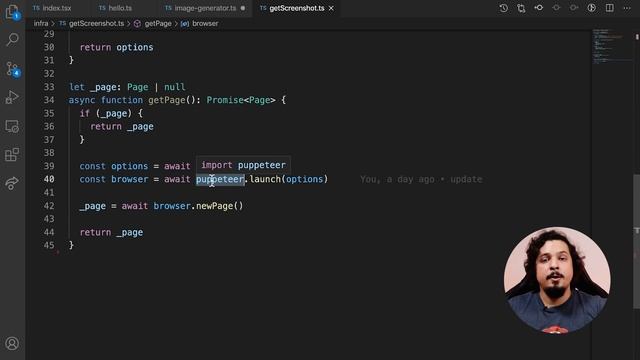Viewport: 640px width, 360px height.
Task: Click 'launch' method on line 40
Action: pyautogui.click(x=265, y=179)
